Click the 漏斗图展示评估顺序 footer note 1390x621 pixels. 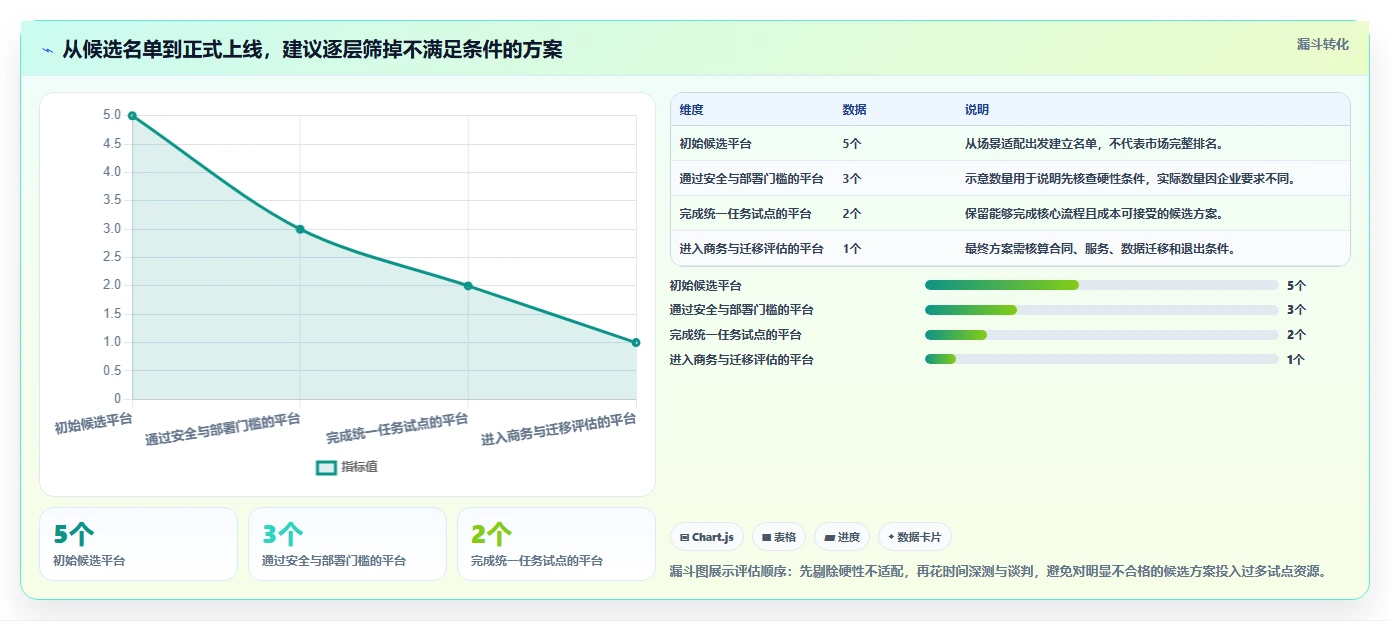click(1000, 572)
